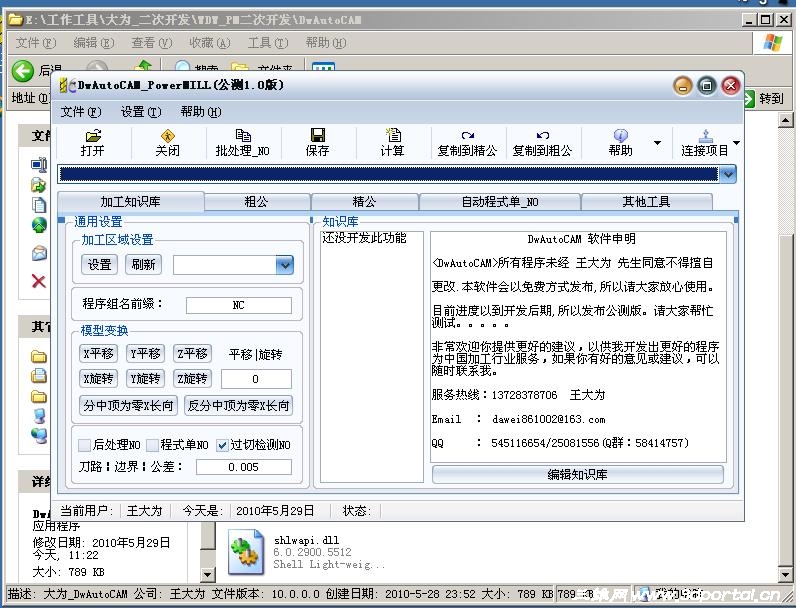Viewport: 796px width, 608px height.
Task: Open DwAutoCAM 文件(F) menu
Action: pyautogui.click(x=81, y=112)
